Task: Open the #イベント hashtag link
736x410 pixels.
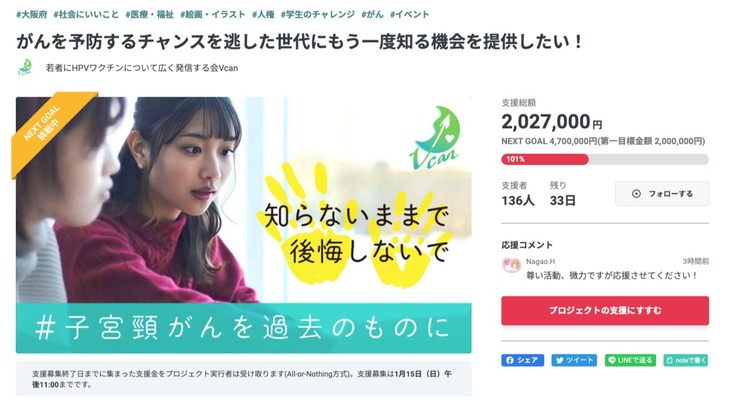Action: click(x=409, y=15)
